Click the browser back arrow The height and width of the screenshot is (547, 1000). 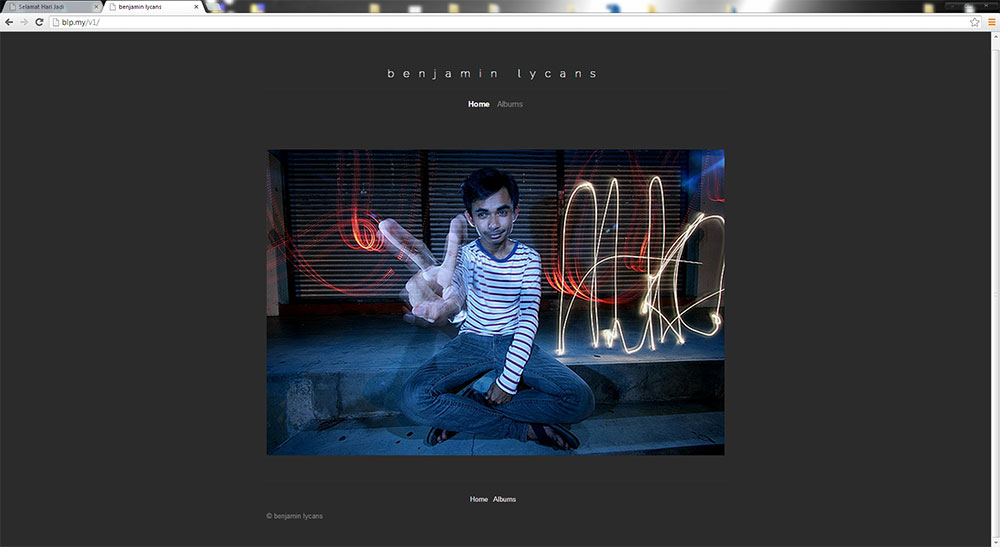coord(9,22)
